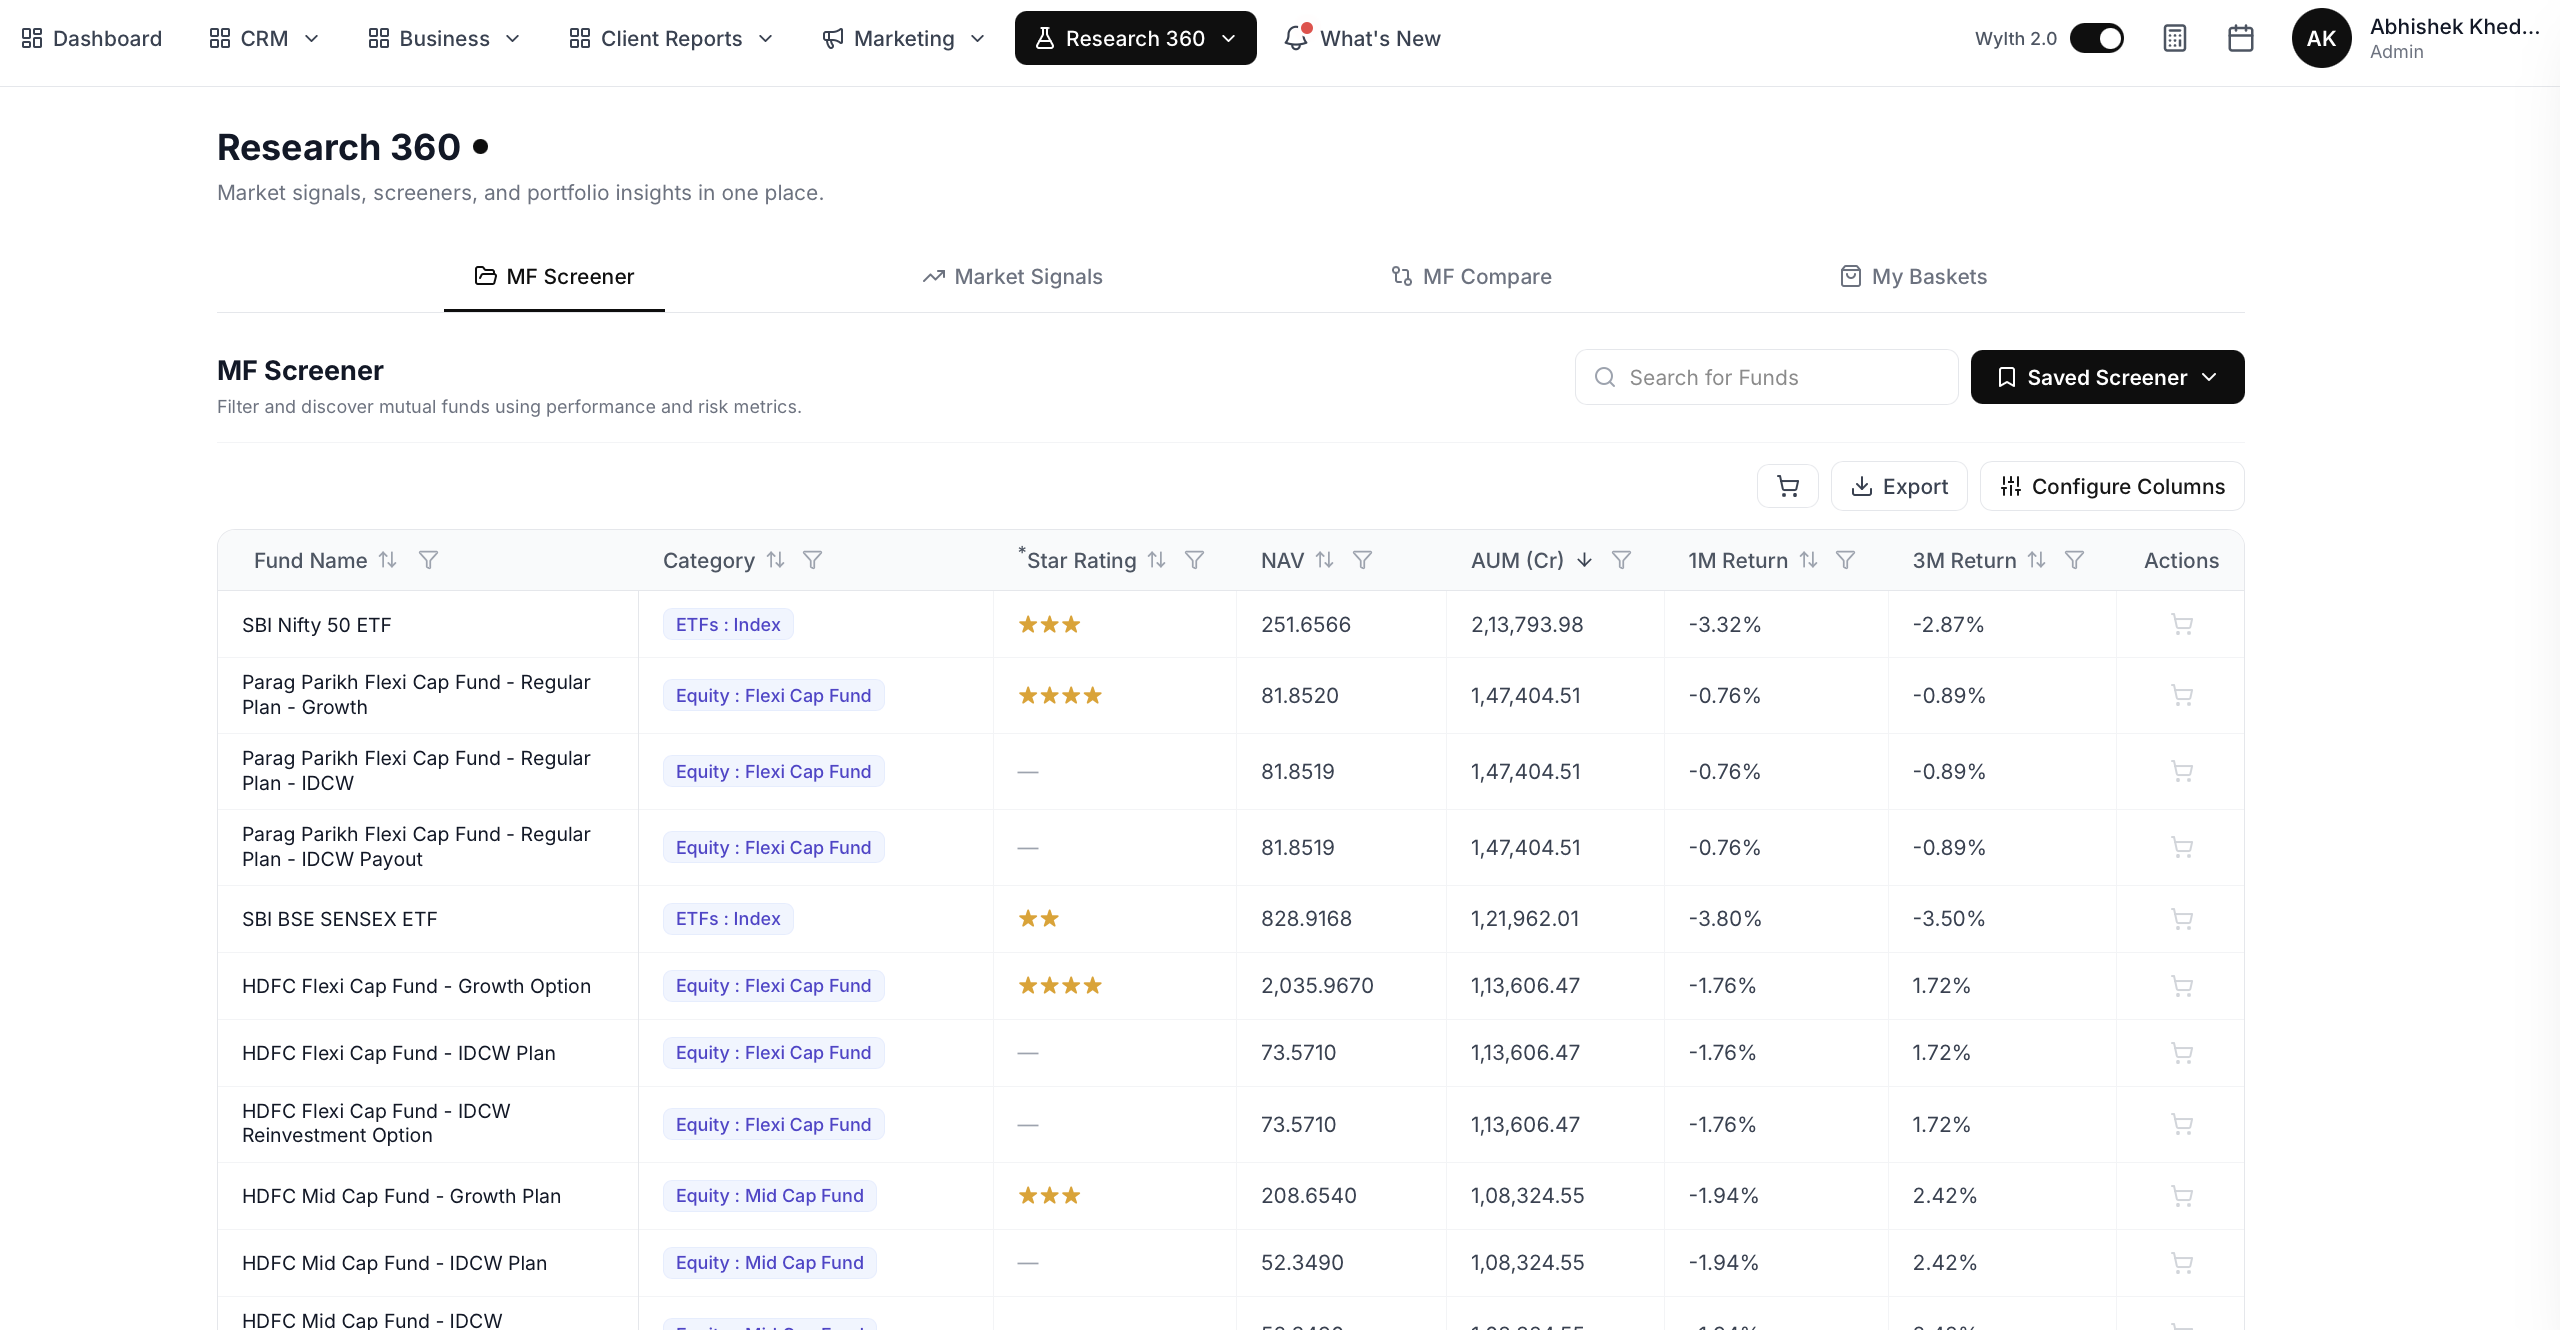Viewport: 2560px width, 1330px height.
Task: Add SBI Nifty 50 ETF to cart
Action: tap(2182, 625)
